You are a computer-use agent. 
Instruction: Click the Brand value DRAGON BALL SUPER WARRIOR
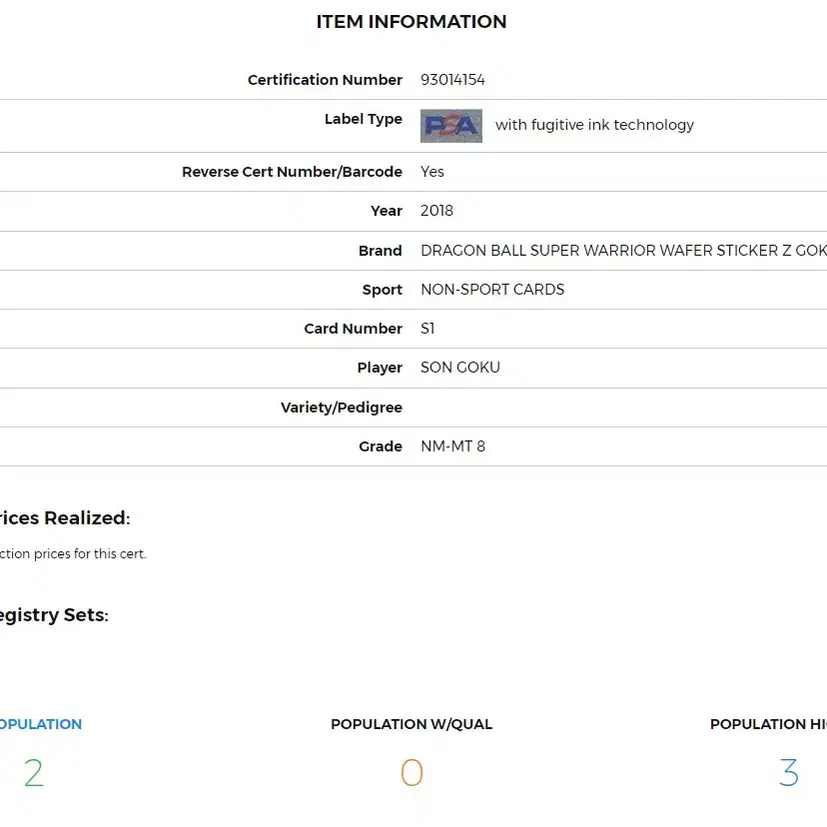click(x=623, y=251)
